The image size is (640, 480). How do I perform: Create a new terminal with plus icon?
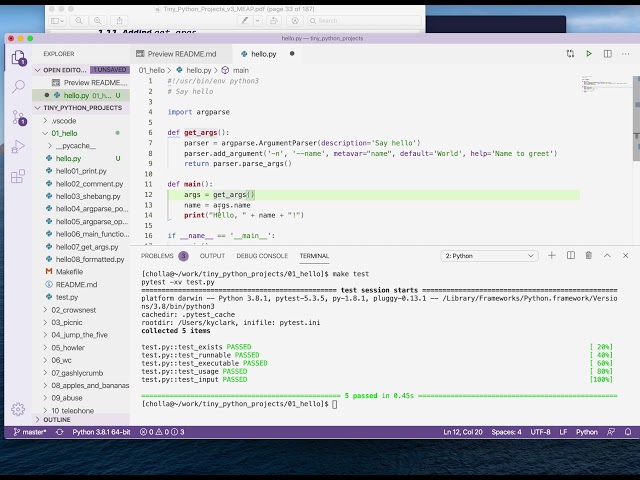pos(551,256)
